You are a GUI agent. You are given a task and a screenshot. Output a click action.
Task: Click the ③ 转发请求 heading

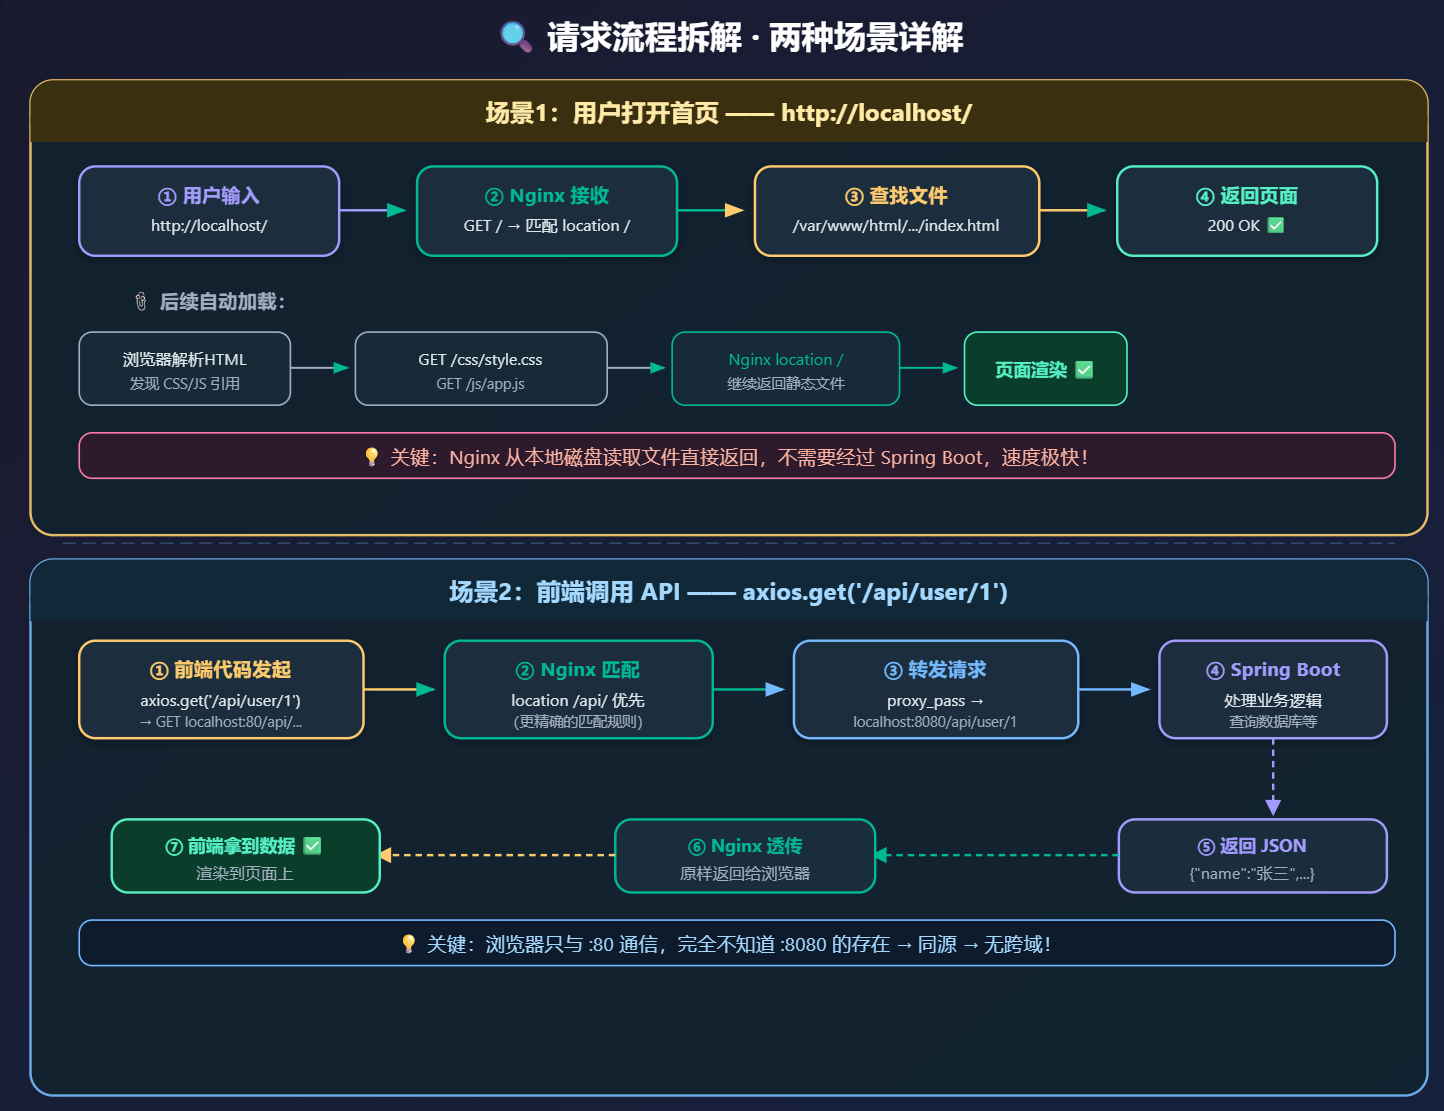935,670
